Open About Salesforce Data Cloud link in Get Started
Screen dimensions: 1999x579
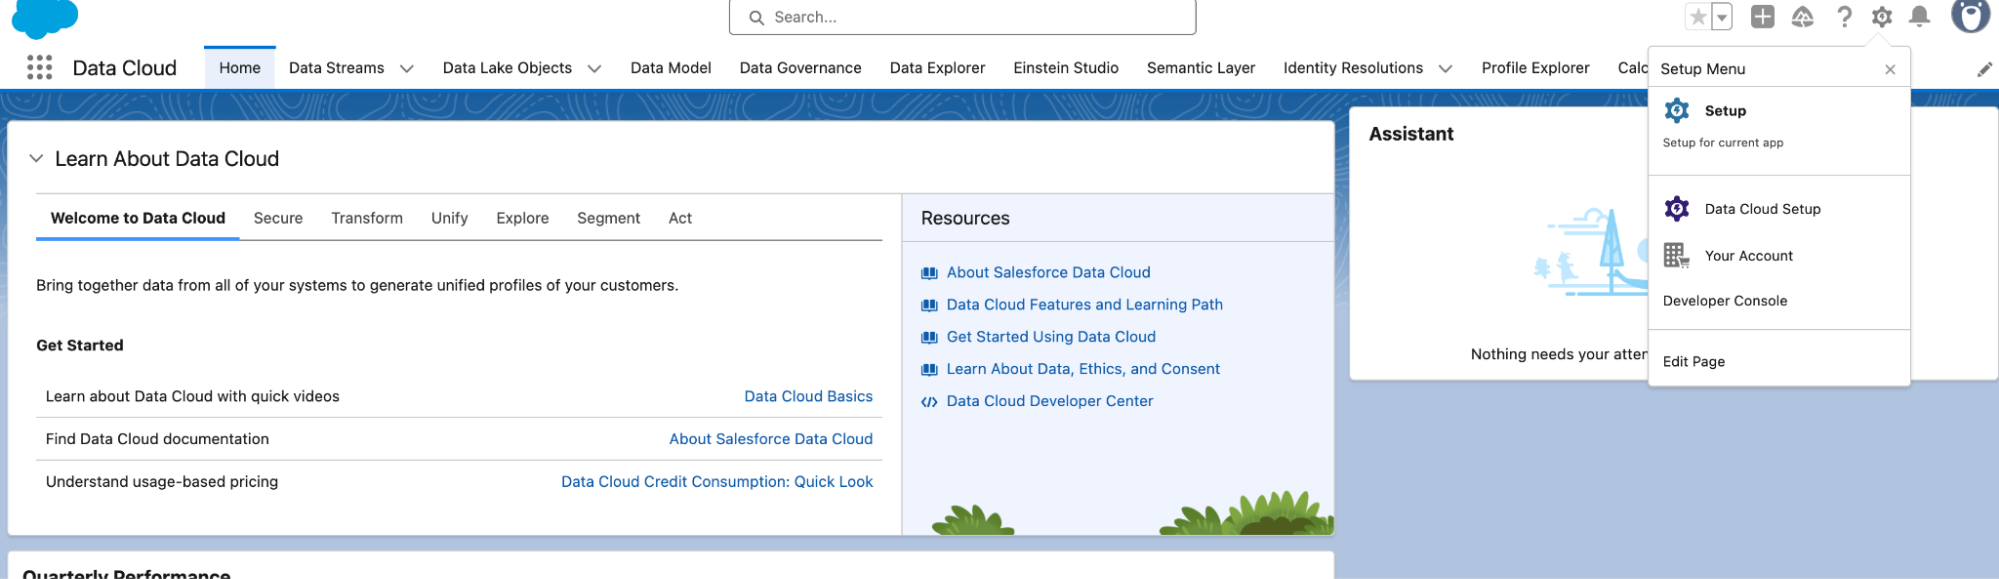(x=771, y=439)
